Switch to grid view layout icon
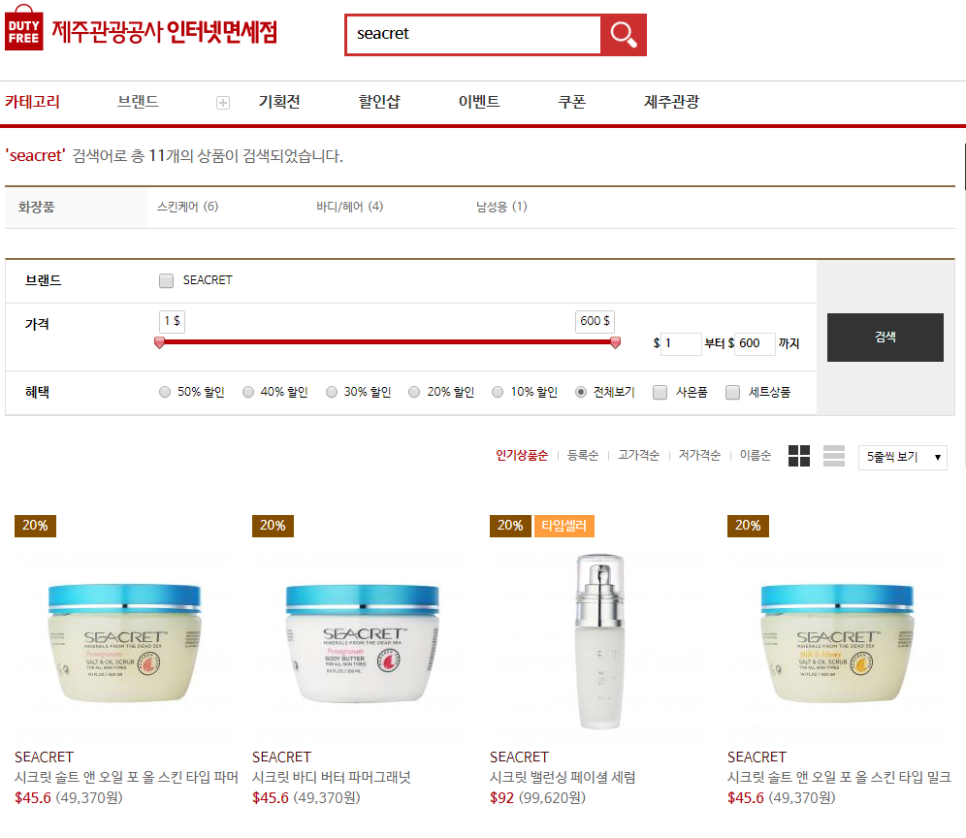The width and height of the screenshot is (966, 838). click(x=799, y=456)
